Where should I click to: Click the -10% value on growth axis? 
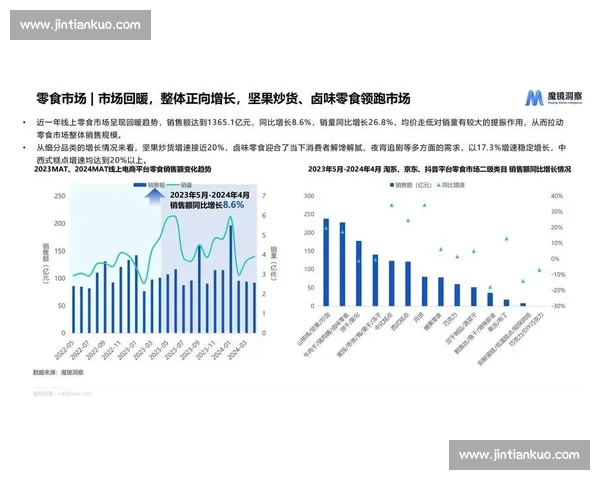(558, 274)
